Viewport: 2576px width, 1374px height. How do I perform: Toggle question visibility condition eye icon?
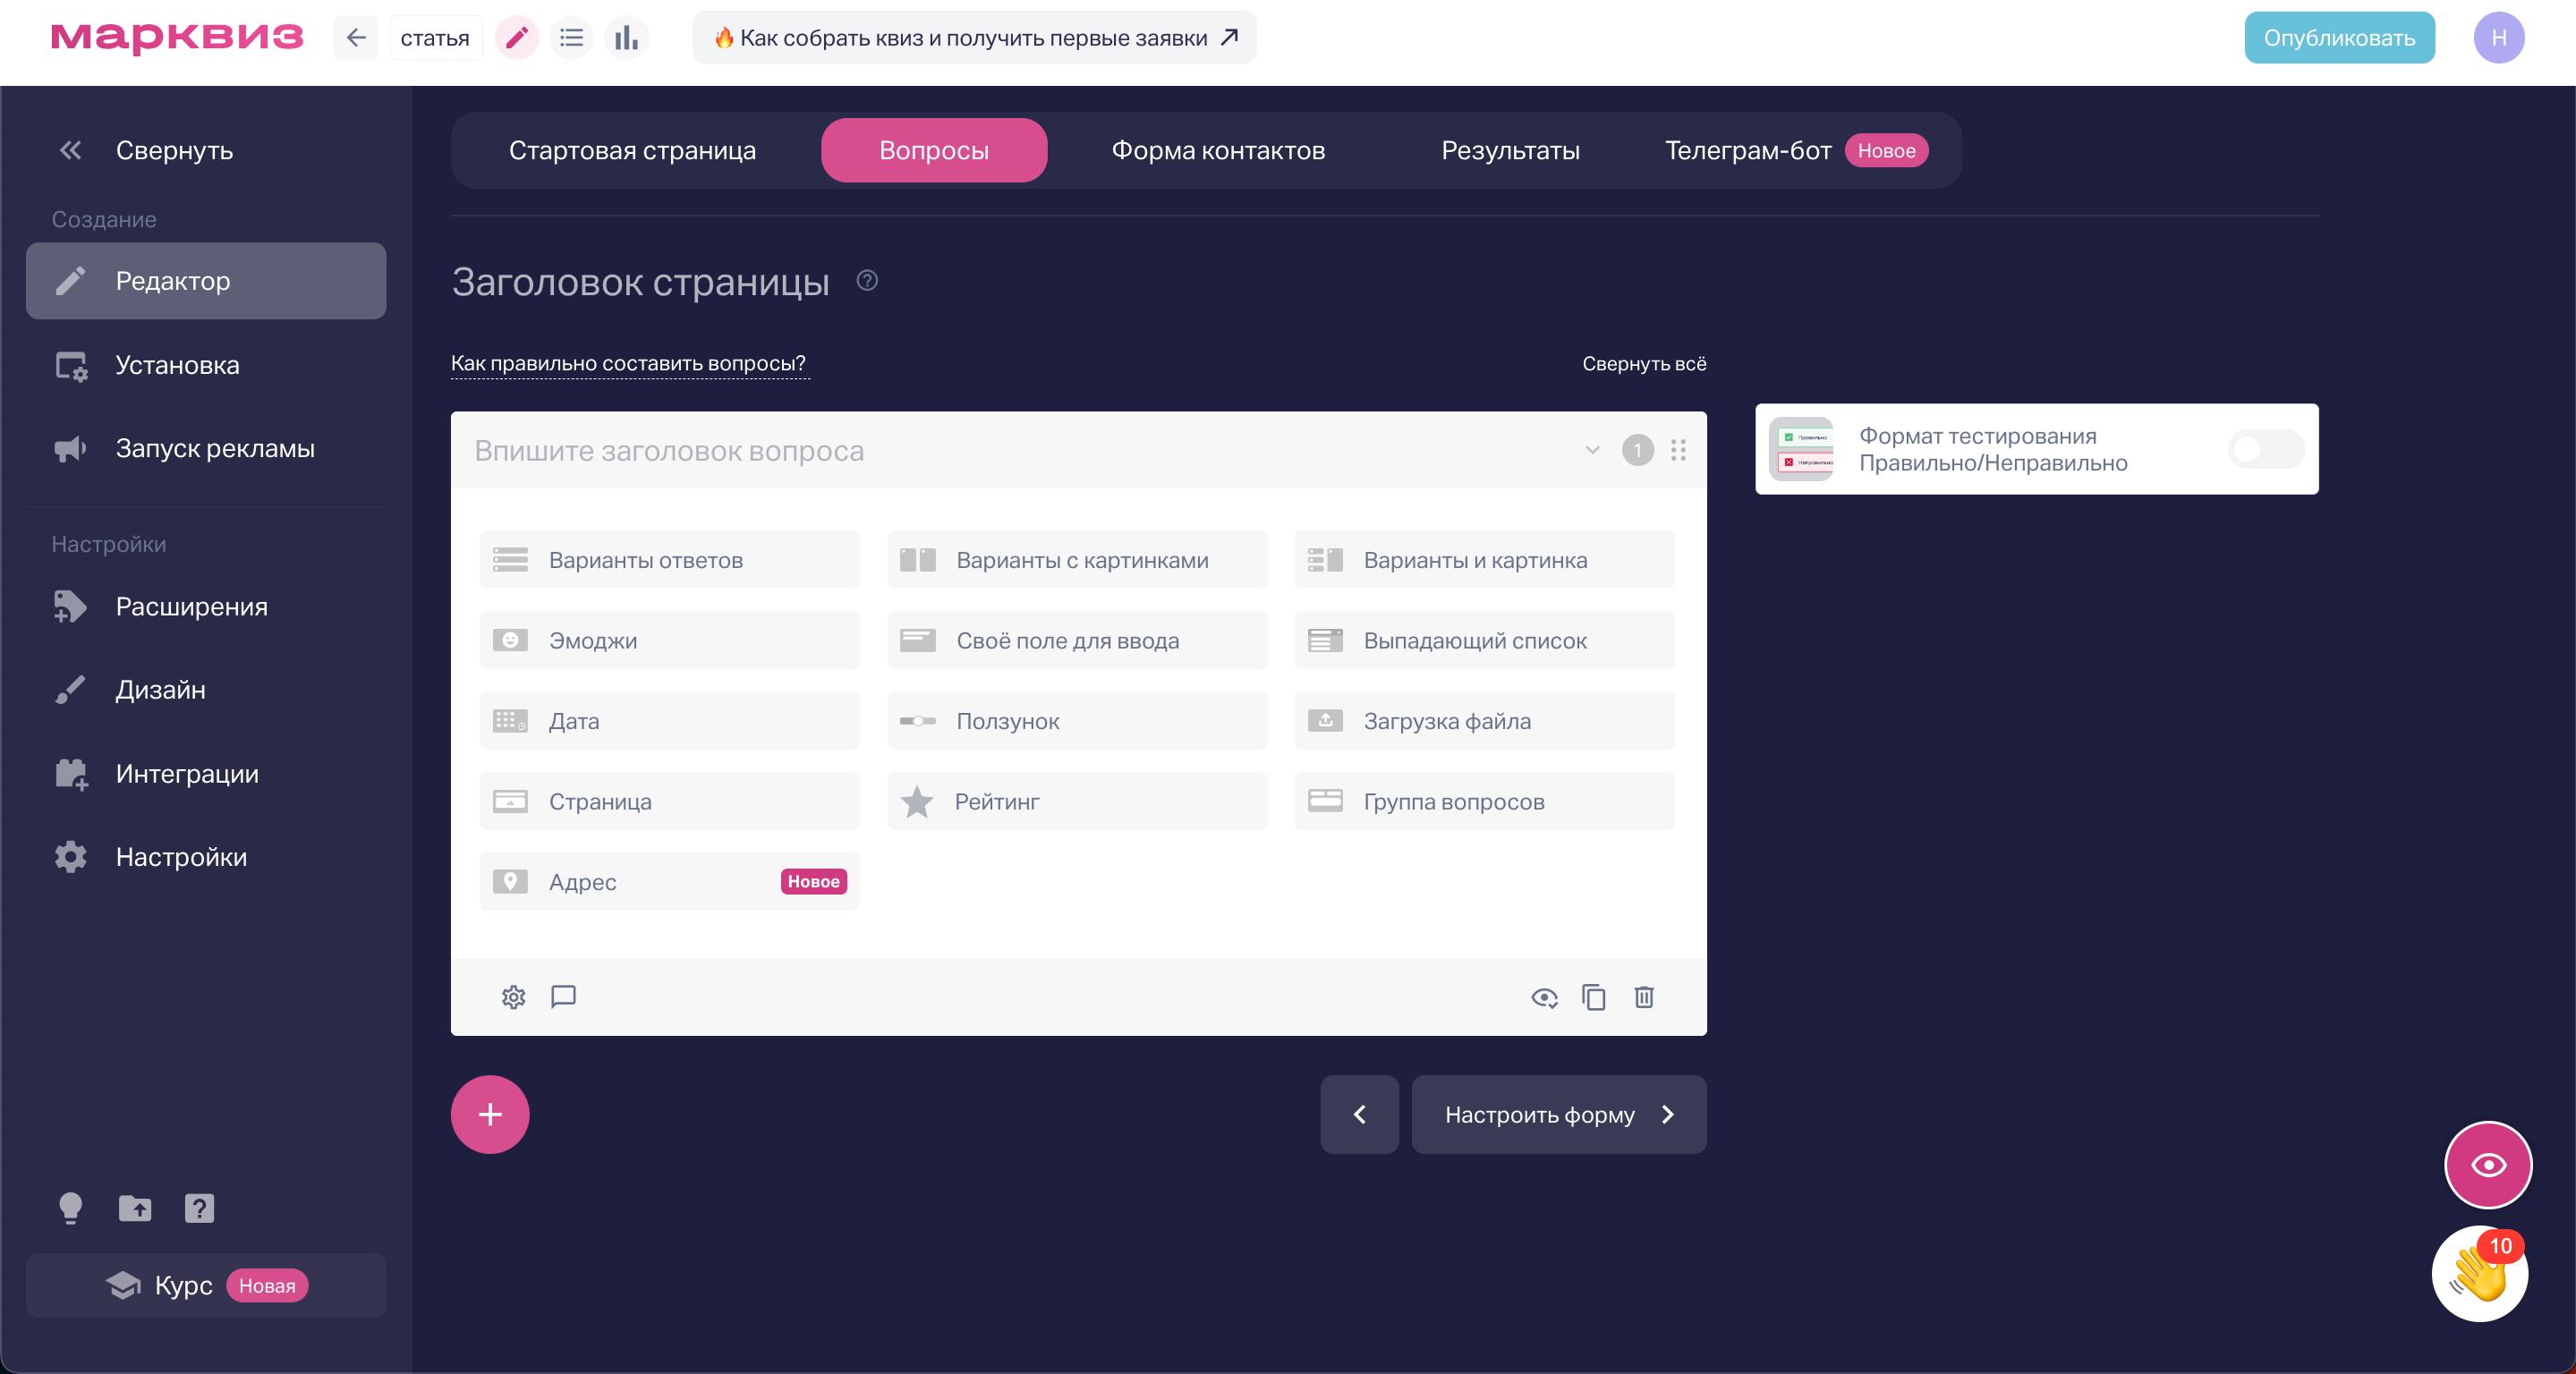click(x=1544, y=997)
